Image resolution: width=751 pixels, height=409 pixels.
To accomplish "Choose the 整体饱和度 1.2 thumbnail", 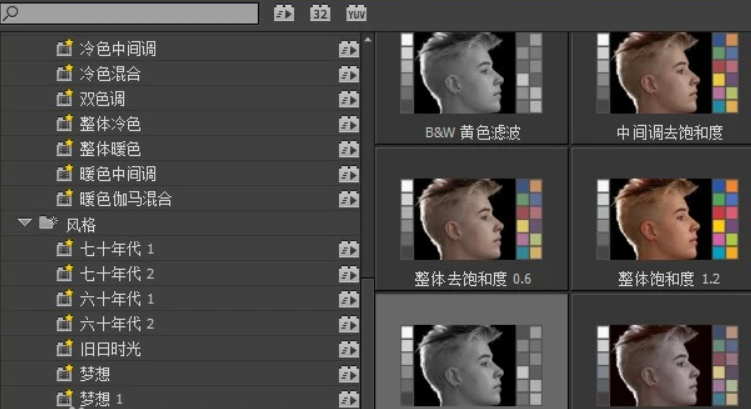I will pos(667,219).
